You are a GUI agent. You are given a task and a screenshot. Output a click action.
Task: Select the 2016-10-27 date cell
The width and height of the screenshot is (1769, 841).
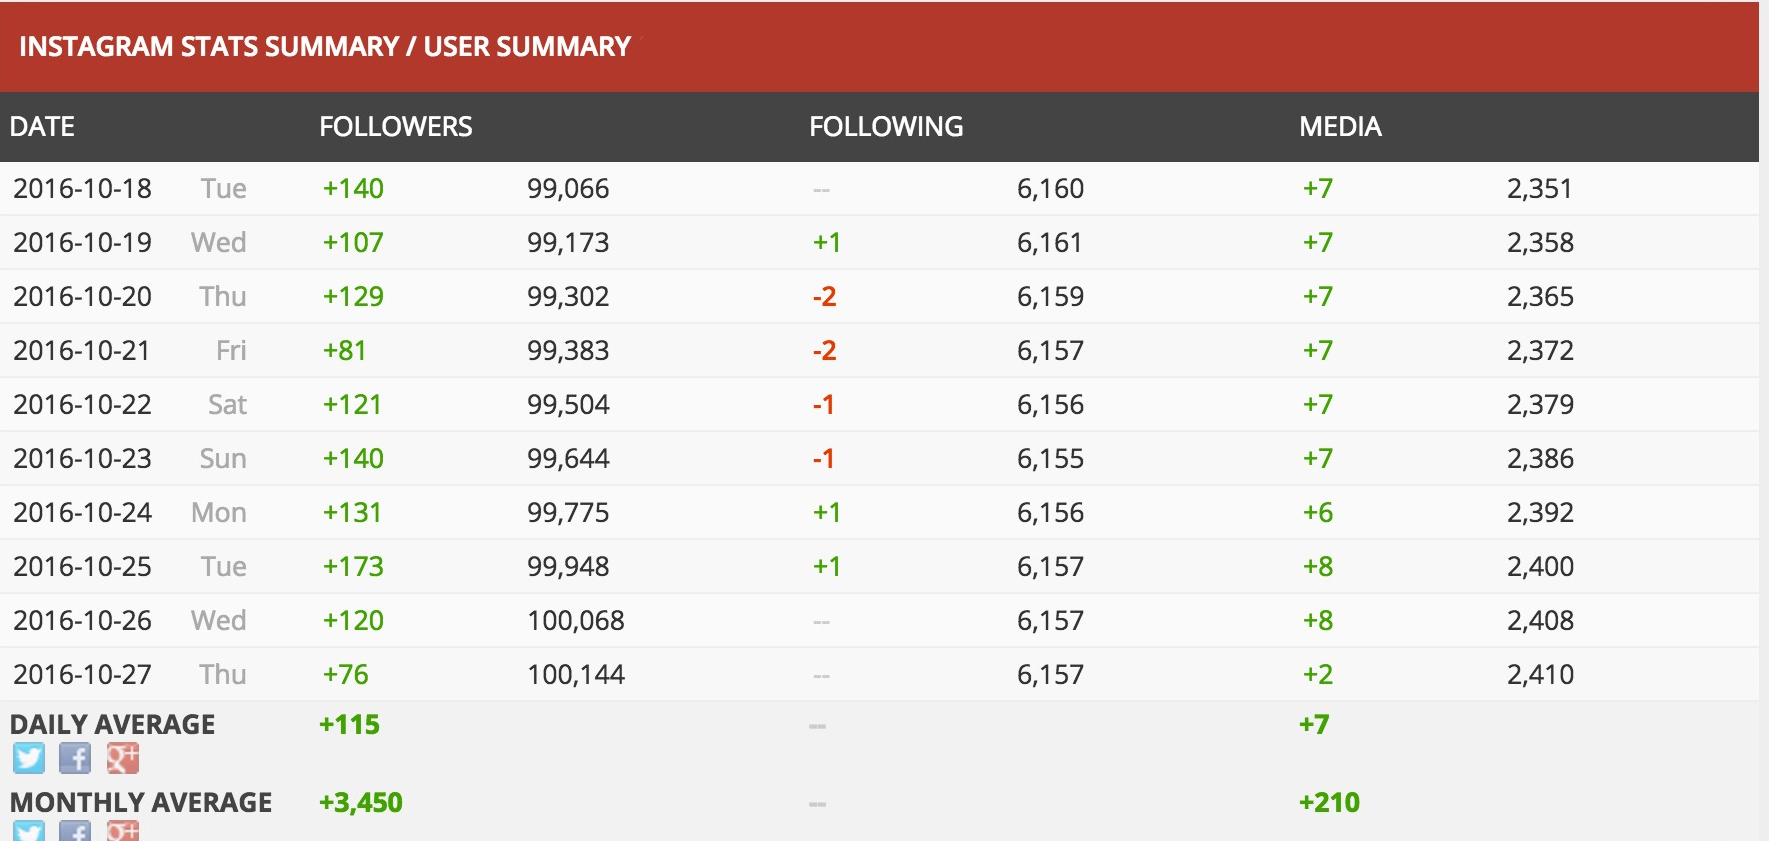pyautogui.click(x=83, y=675)
